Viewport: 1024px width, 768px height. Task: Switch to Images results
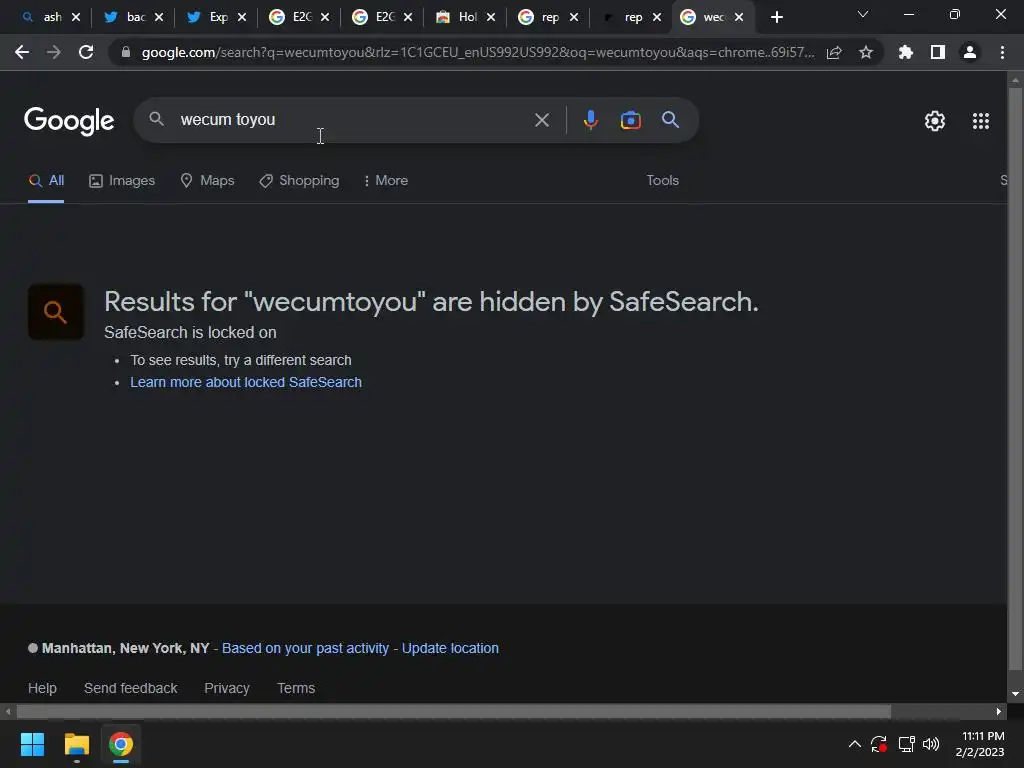point(122,181)
